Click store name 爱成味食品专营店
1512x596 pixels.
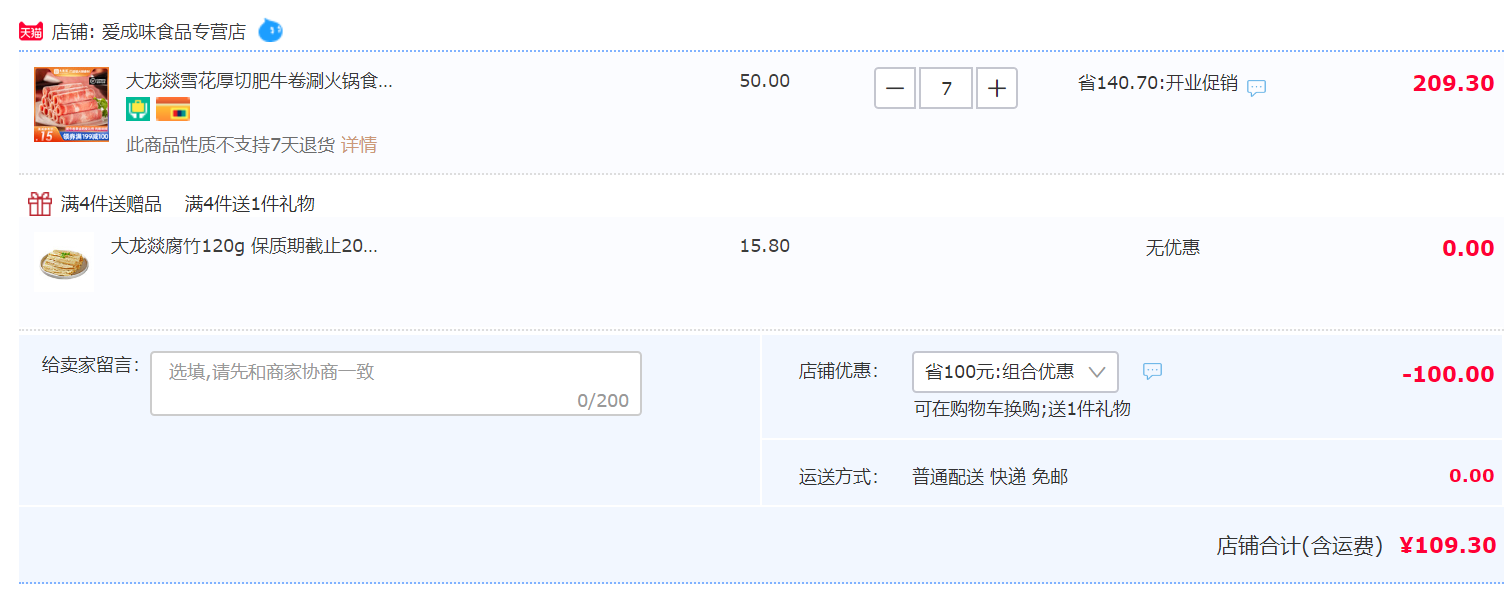tap(173, 32)
